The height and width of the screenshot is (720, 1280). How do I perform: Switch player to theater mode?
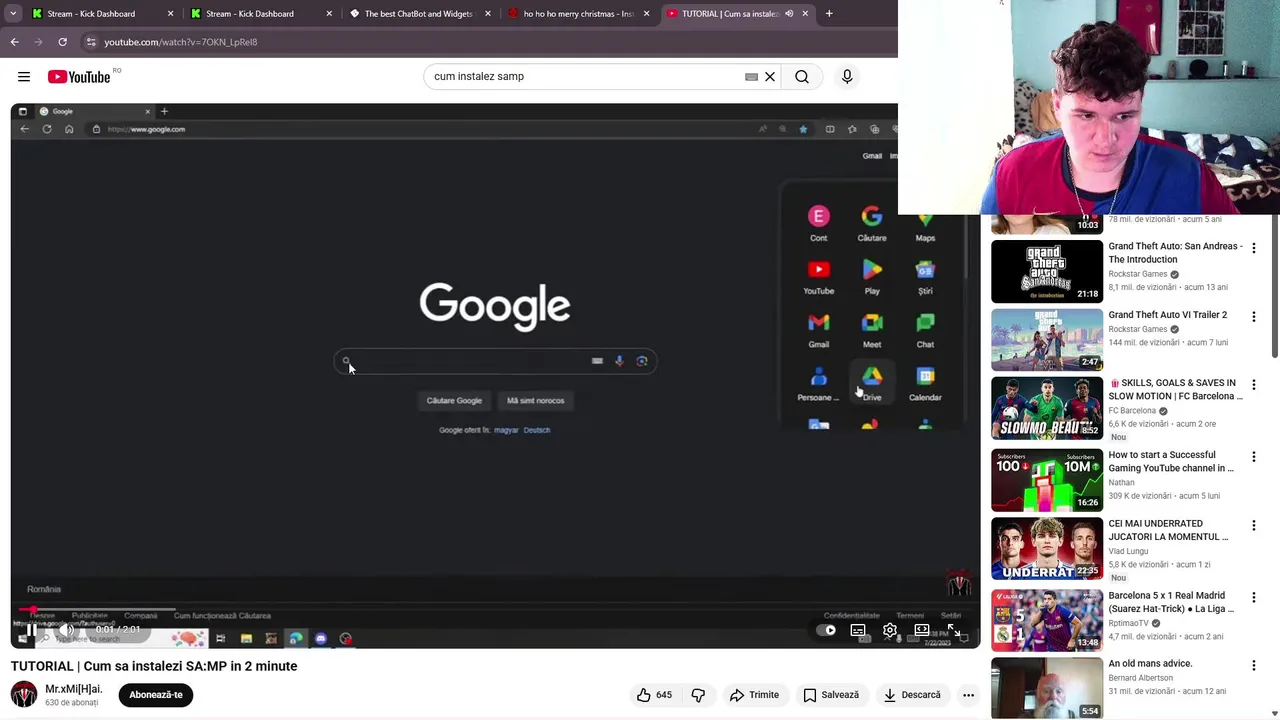point(922,630)
